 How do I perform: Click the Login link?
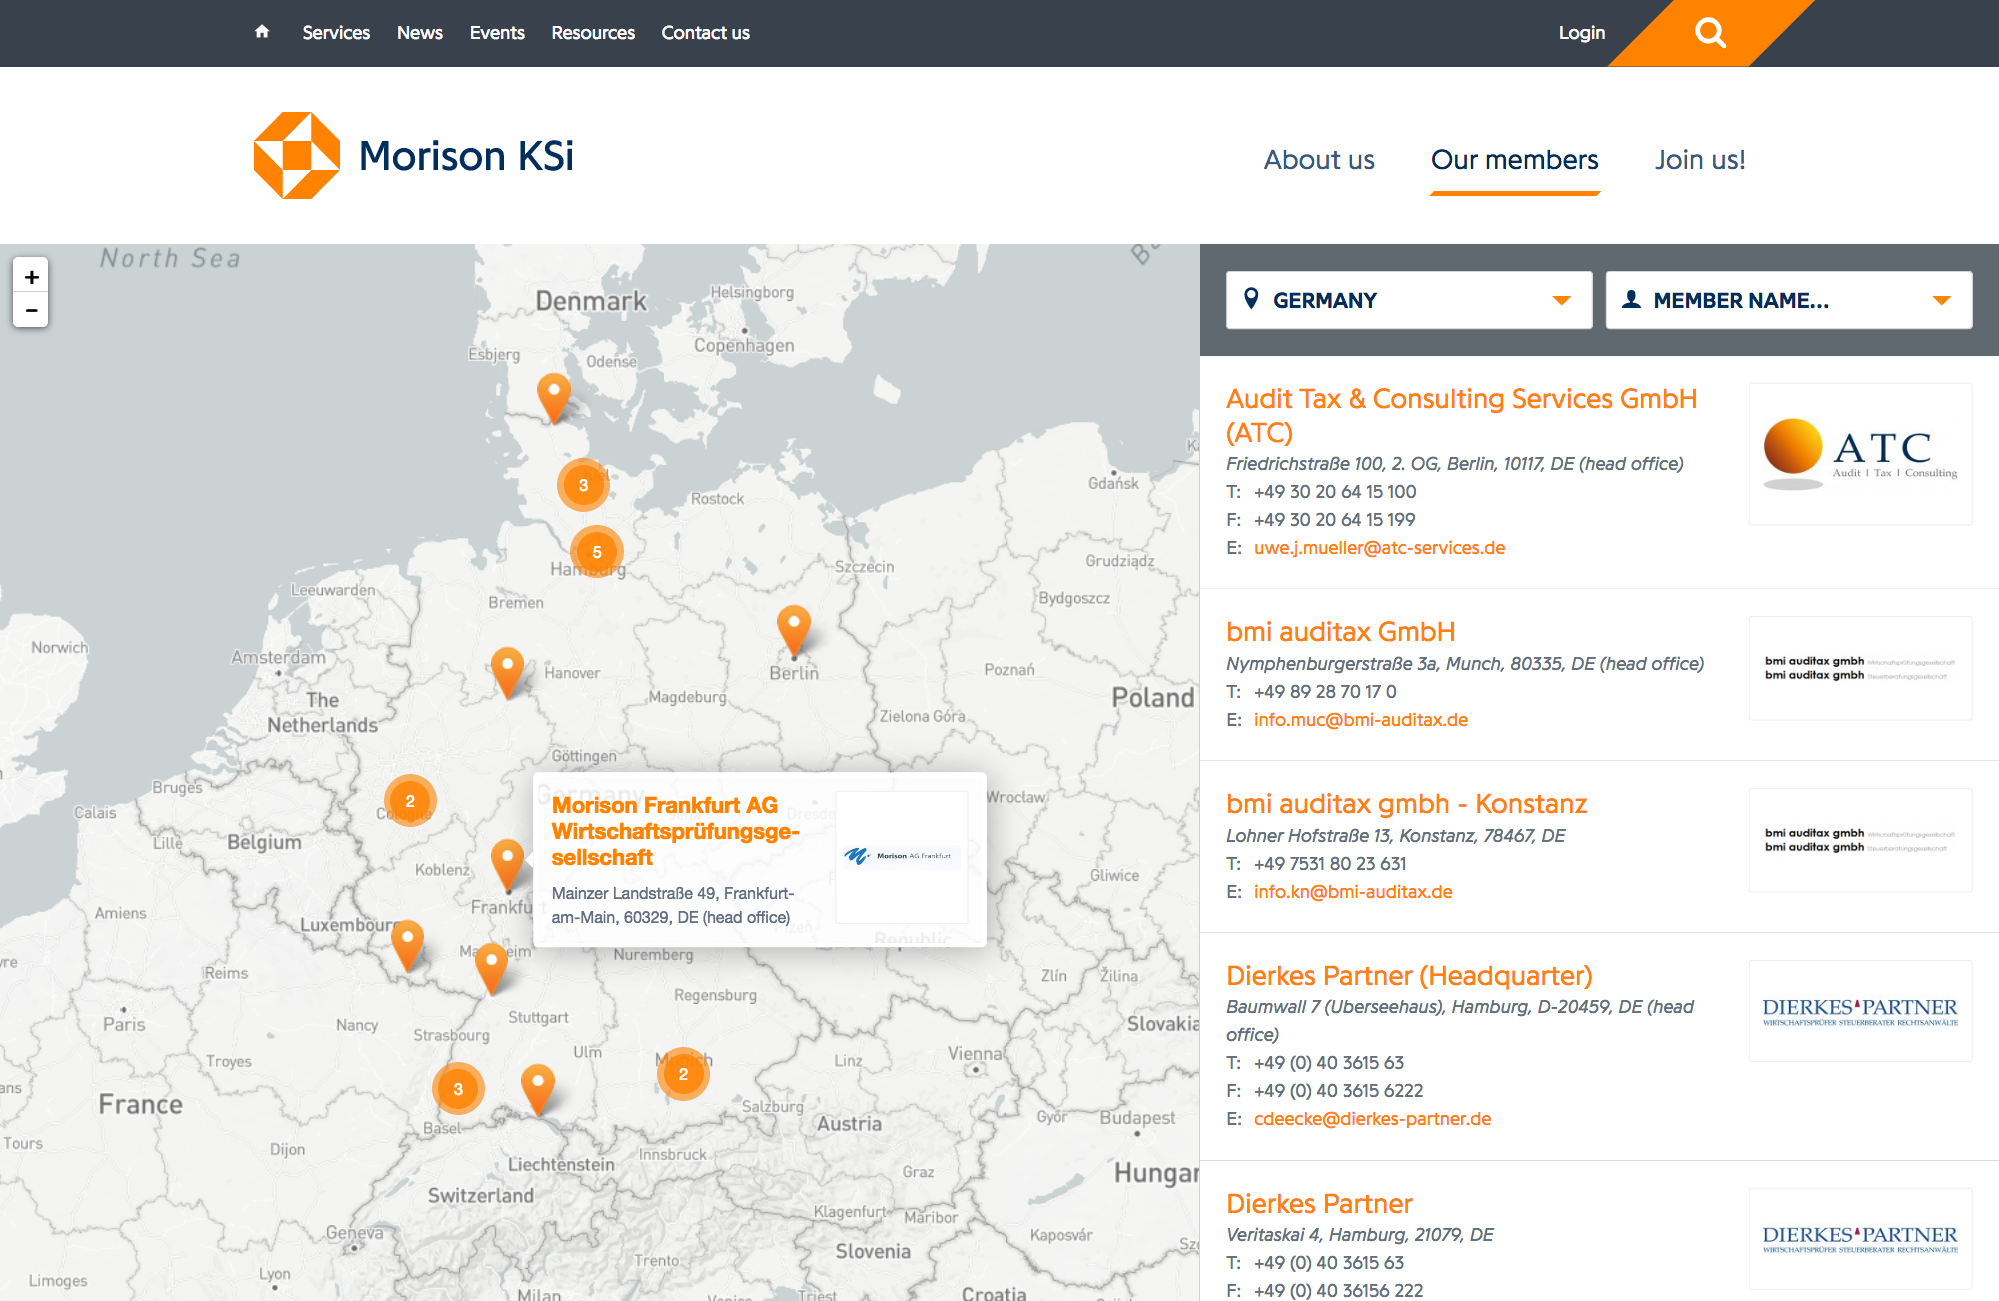(x=1582, y=33)
